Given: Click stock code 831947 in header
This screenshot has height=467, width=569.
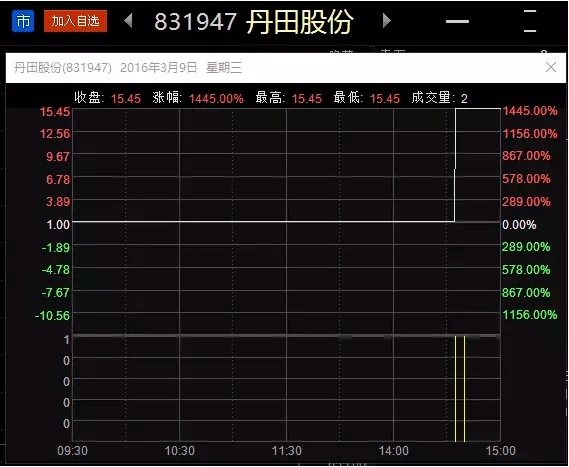Looking at the screenshot, I should (196, 22).
